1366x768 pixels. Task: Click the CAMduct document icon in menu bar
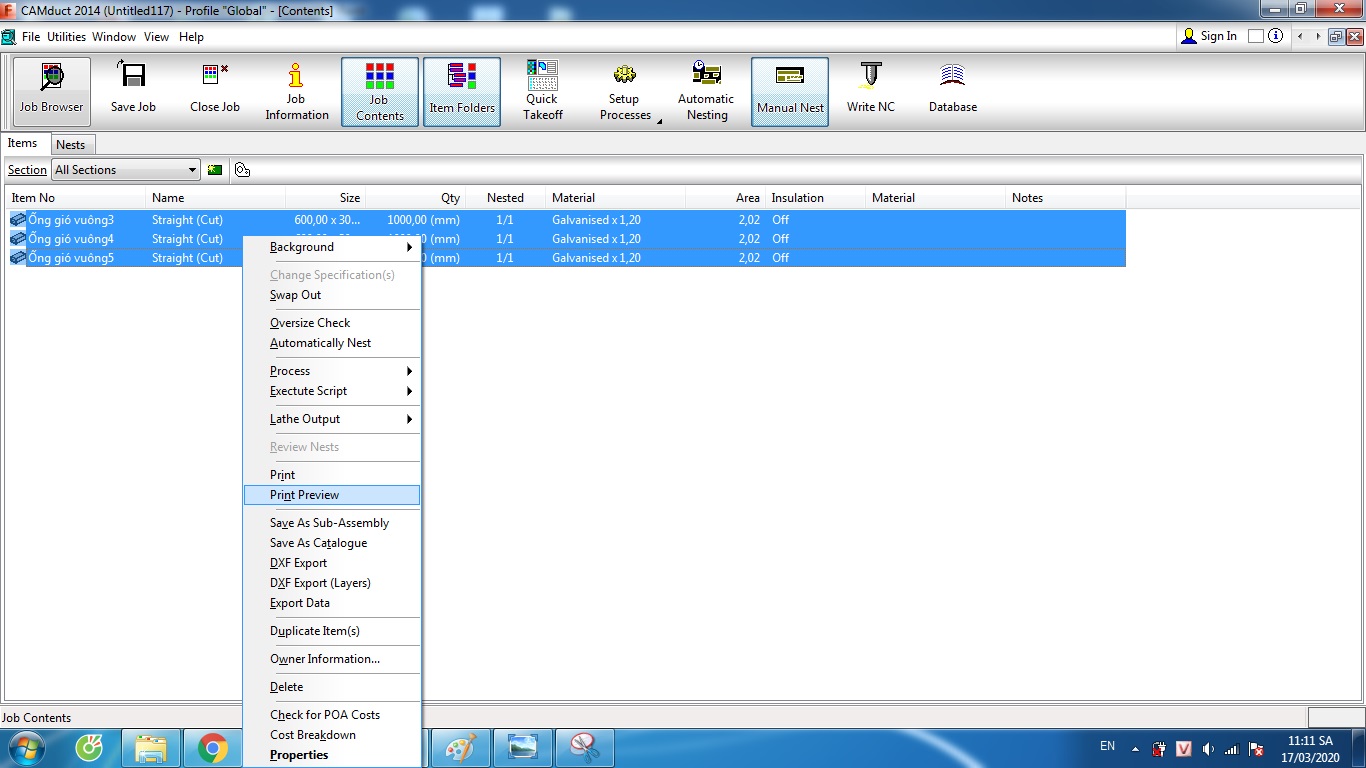(x=9, y=37)
